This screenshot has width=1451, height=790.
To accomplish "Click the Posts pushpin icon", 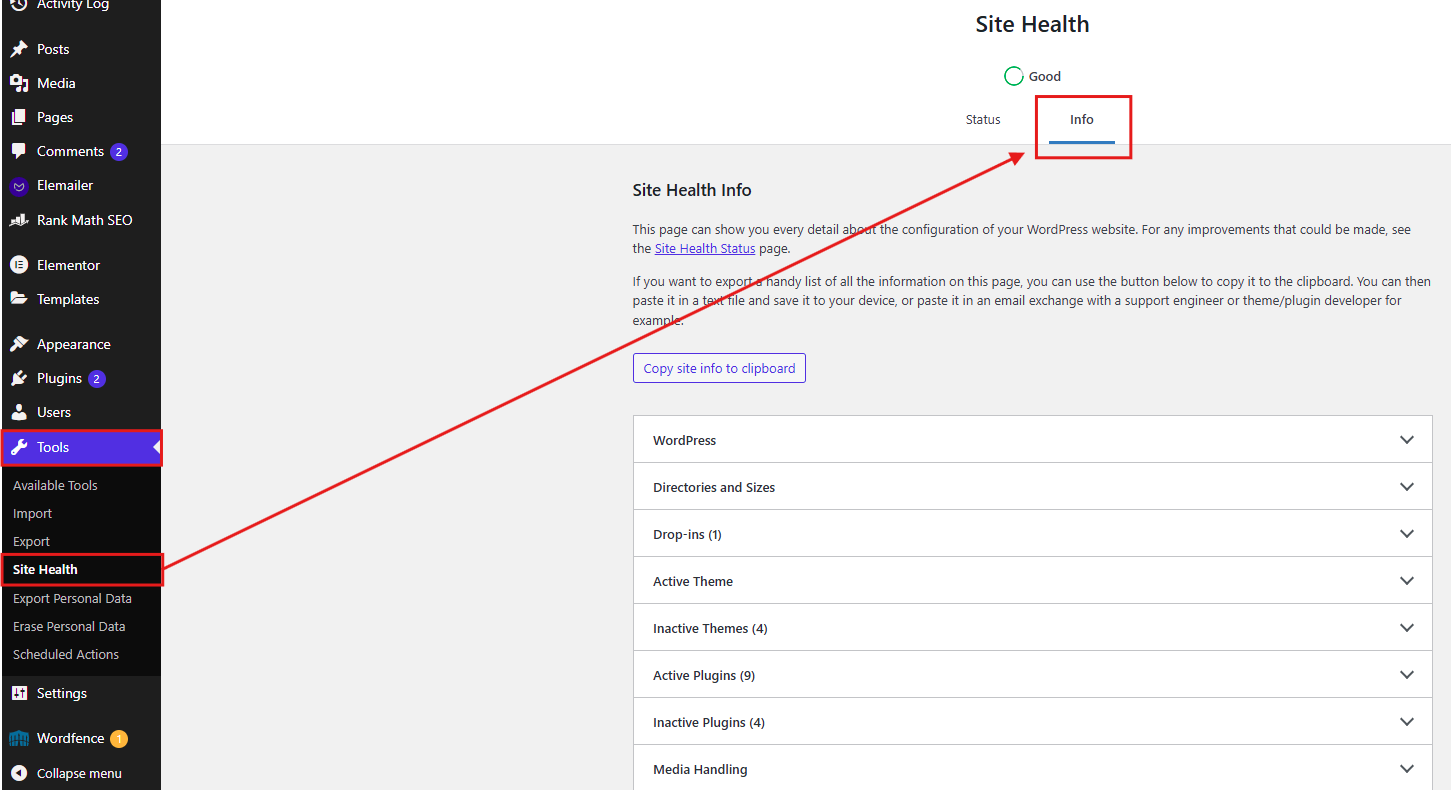I will coord(18,49).
